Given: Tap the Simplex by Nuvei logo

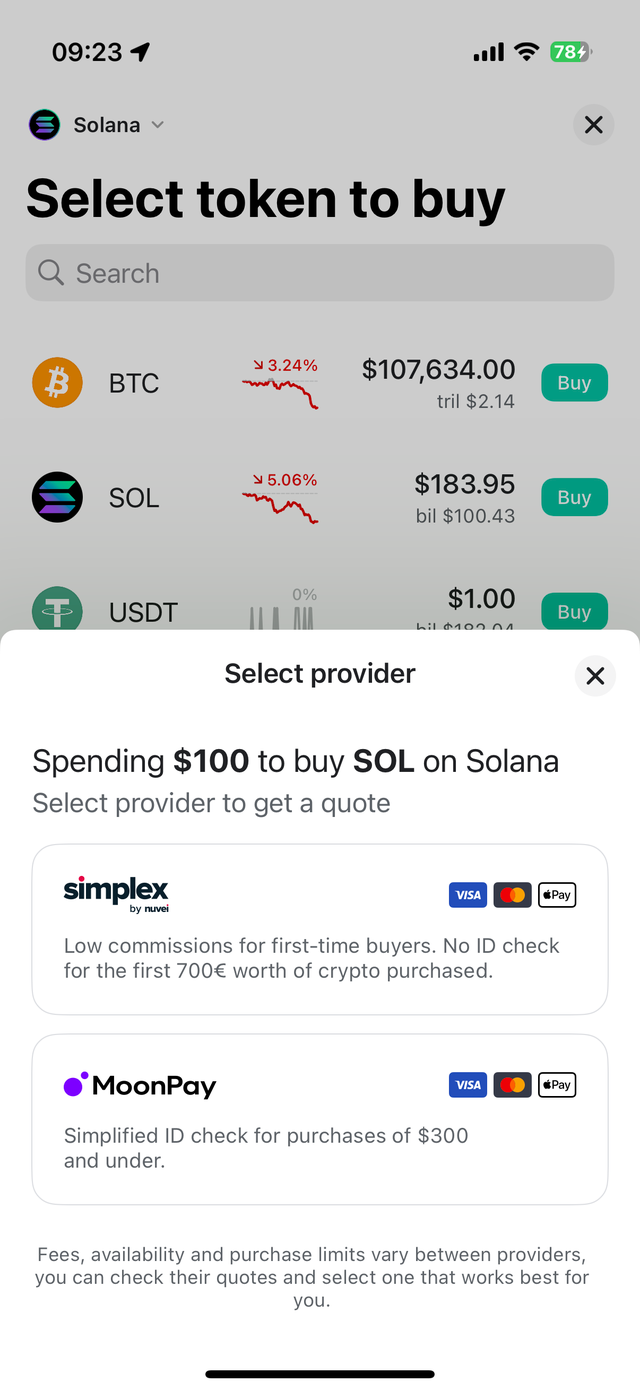Looking at the screenshot, I should (x=116, y=893).
